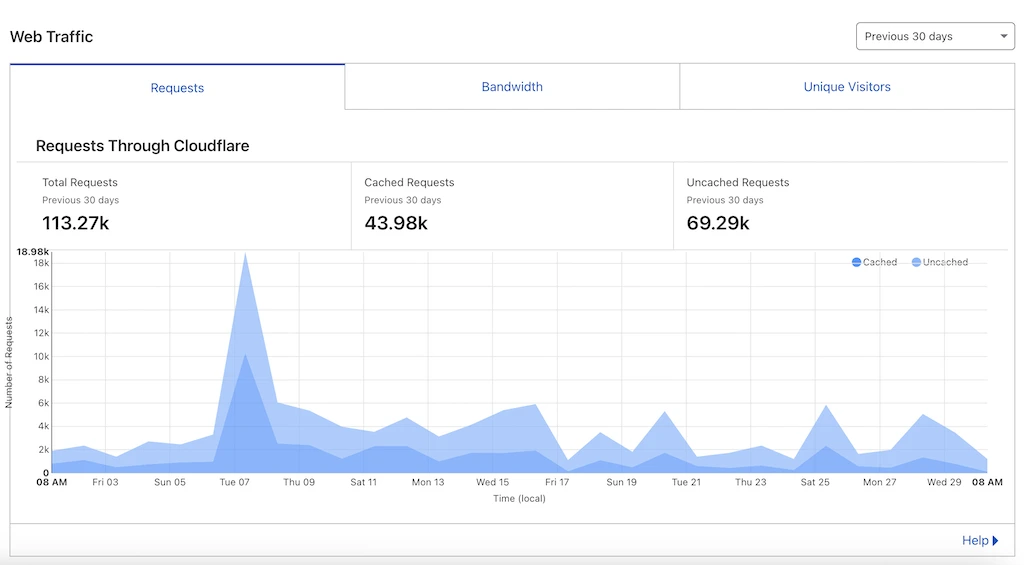Open the Previous 30 days dropdown
The width and height of the screenshot is (1024, 565).
(934, 37)
